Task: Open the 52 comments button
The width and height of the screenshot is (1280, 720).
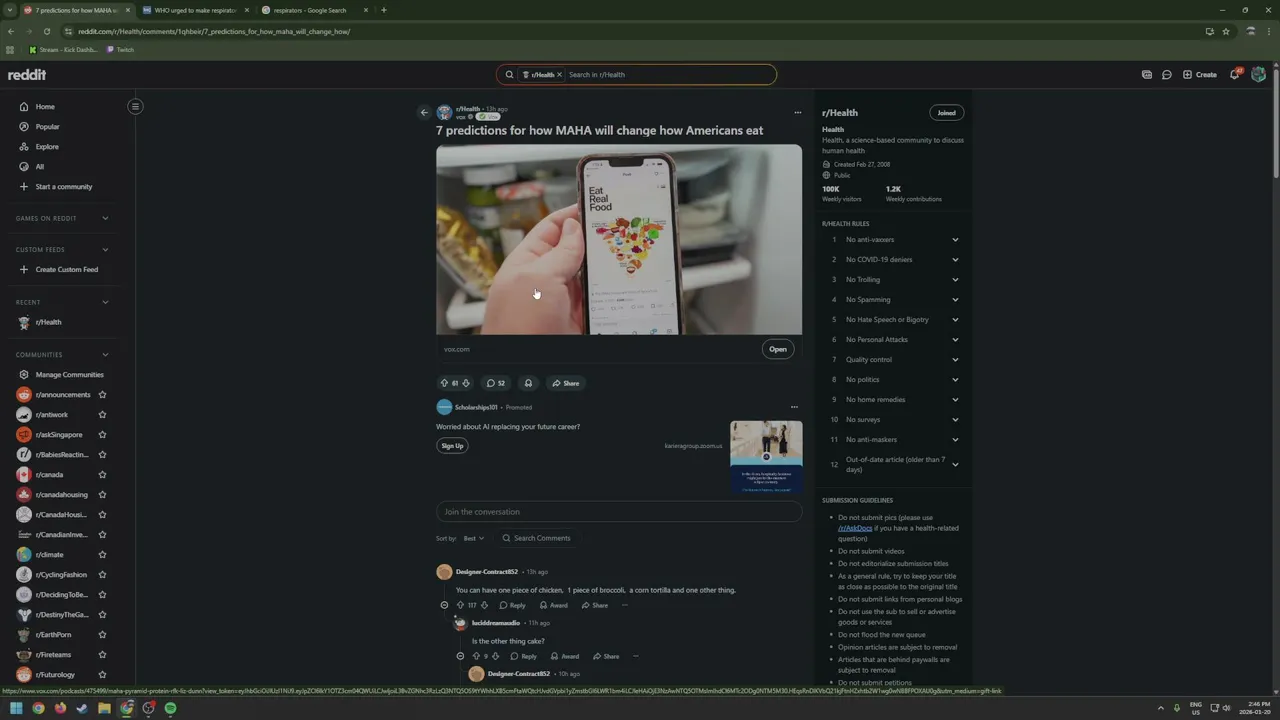Action: click(x=495, y=383)
